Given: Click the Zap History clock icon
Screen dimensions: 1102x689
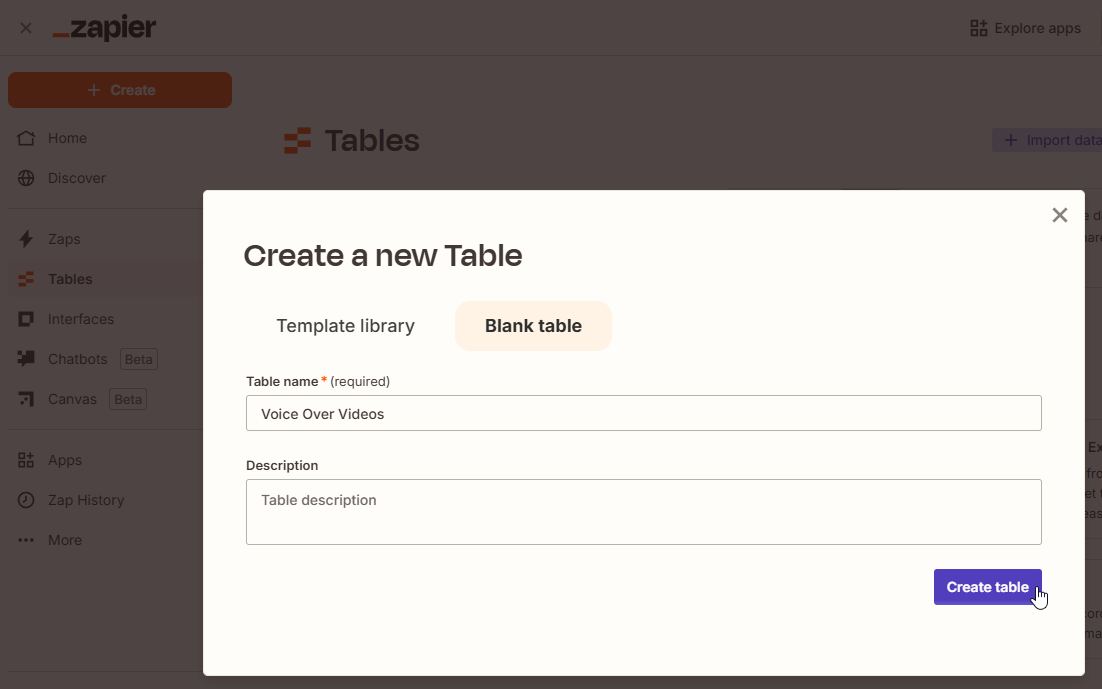Looking at the screenshot, I should click(x=27, y=500).
